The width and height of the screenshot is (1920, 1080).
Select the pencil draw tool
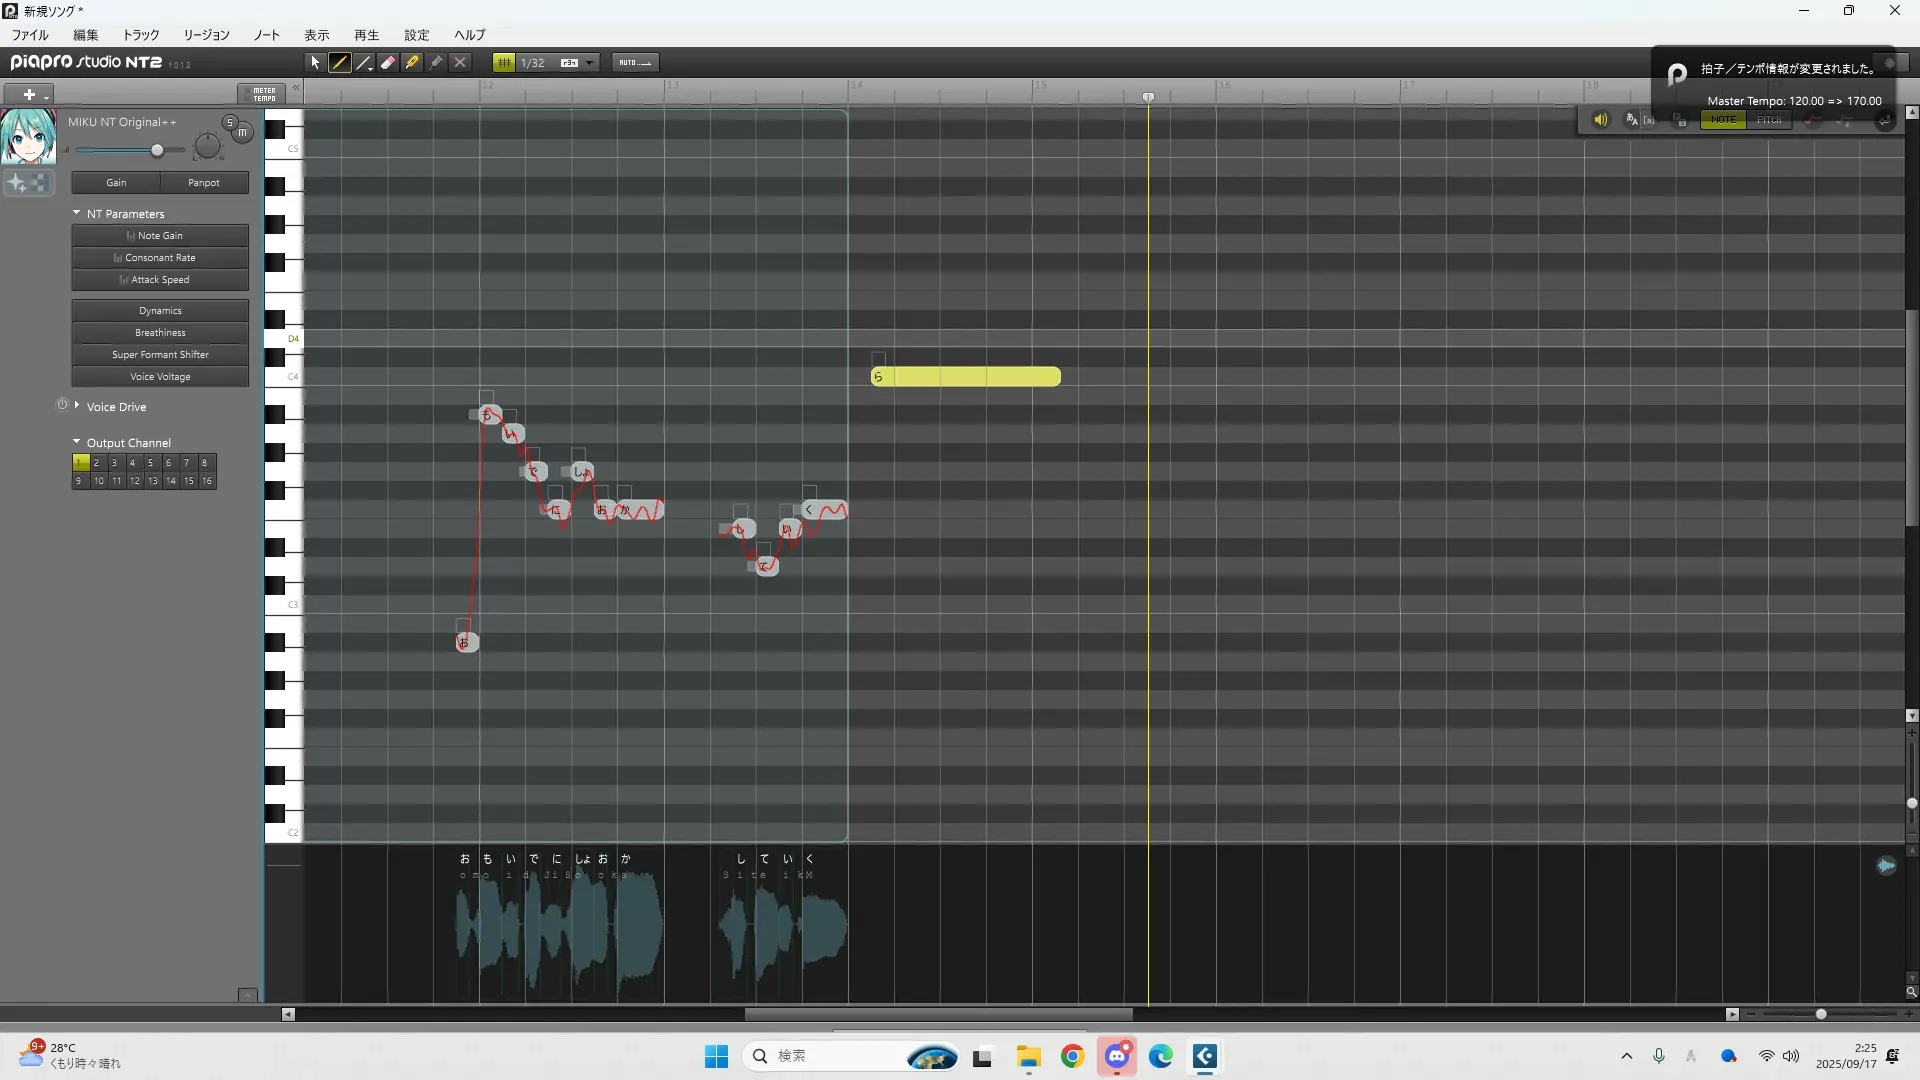tap(340, 62)
